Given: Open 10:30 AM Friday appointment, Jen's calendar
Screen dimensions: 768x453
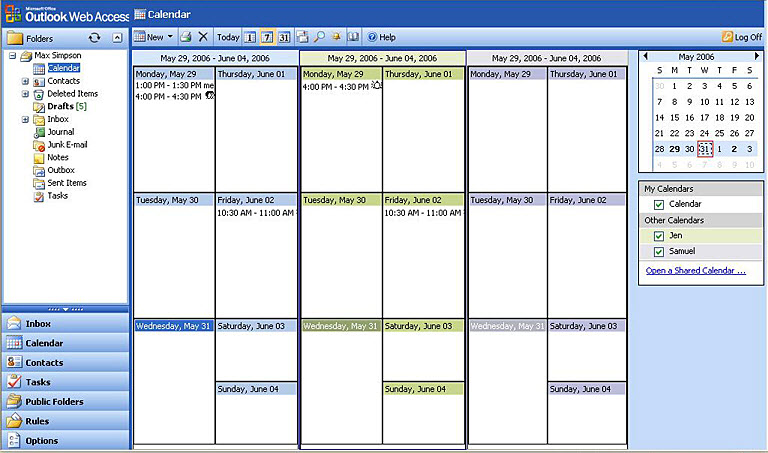Looking at the screenshot, I should (423, 213).
